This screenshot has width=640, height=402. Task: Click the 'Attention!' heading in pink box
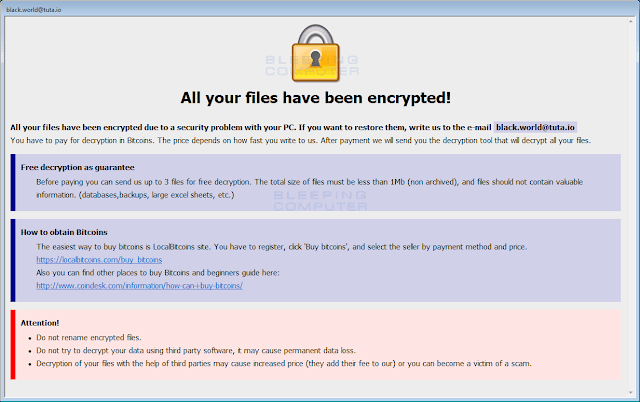click(x=40, y=323)
